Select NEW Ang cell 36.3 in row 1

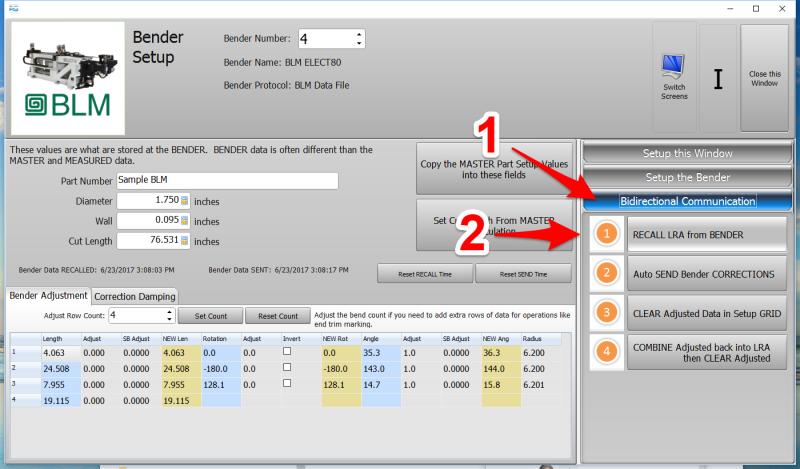tap(501, 353)
